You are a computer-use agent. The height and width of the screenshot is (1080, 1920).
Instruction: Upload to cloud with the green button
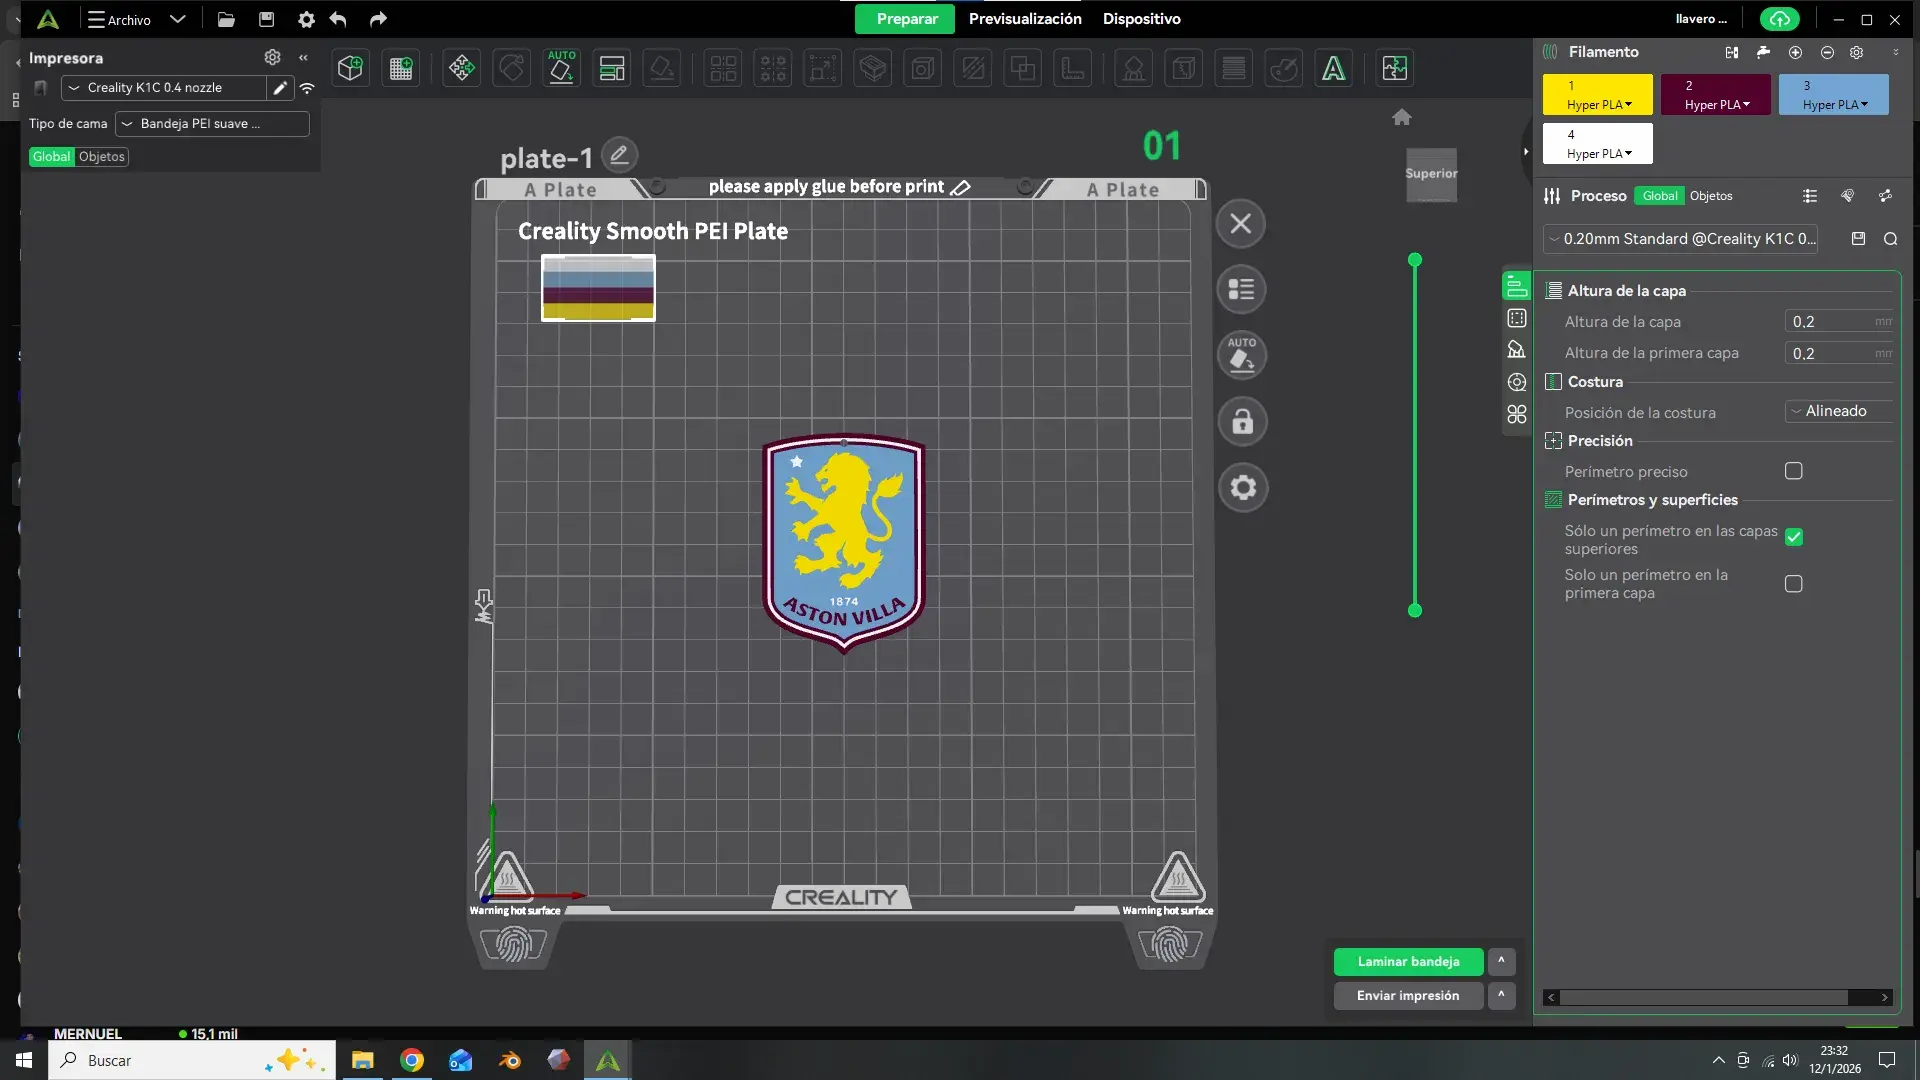[x=1780, y=19]
